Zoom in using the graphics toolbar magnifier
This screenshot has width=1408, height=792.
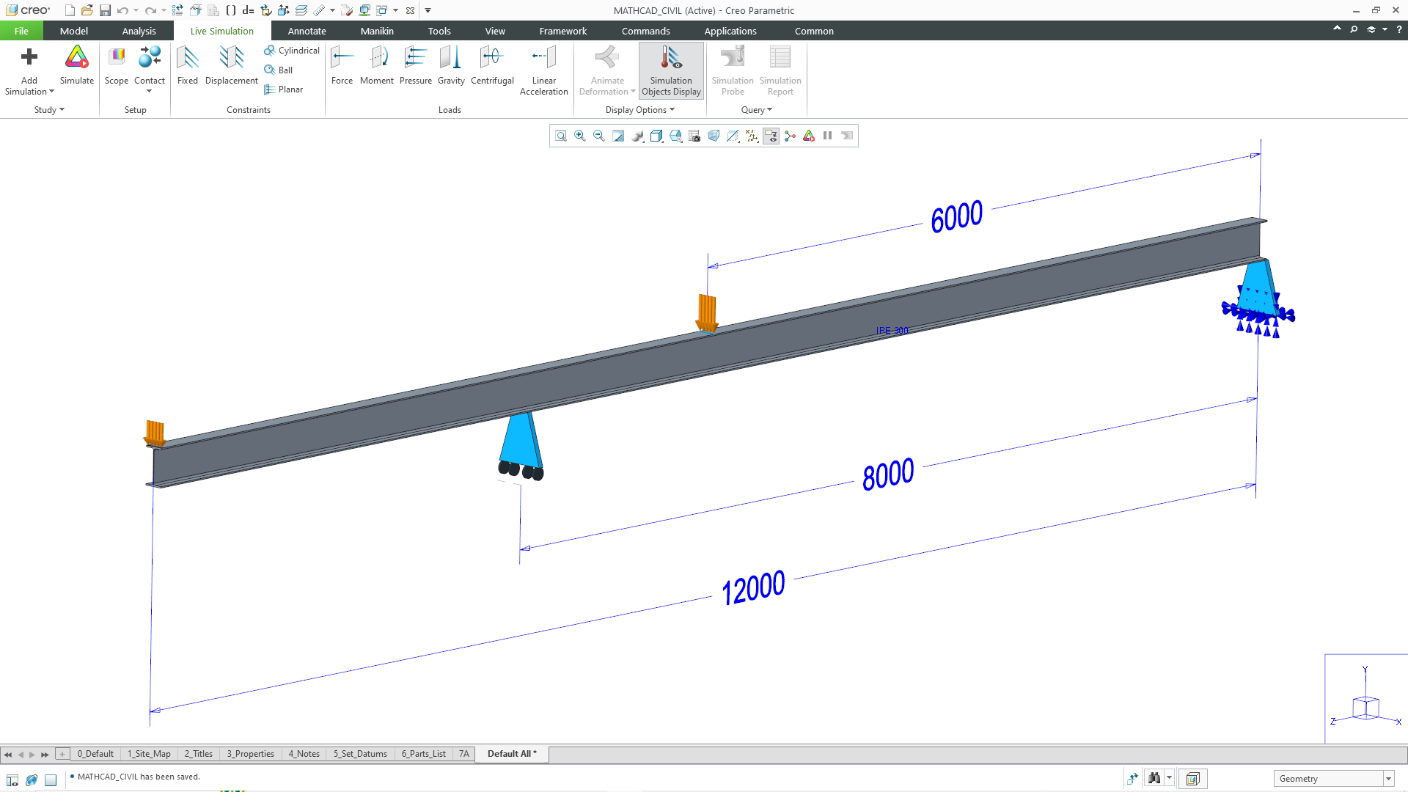pyautogui.click(x=580, y=135)
